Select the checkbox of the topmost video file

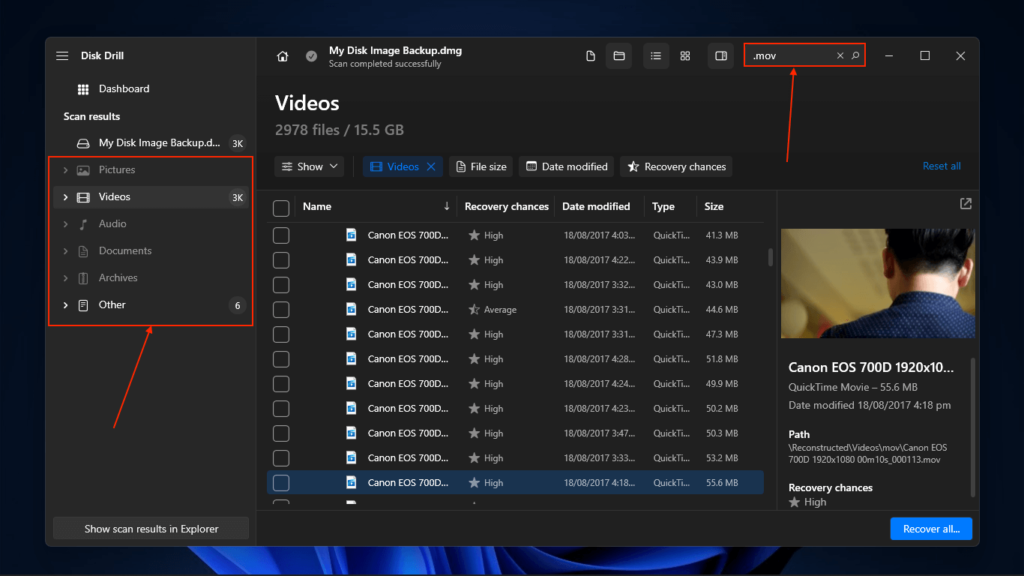coord(281,234)
